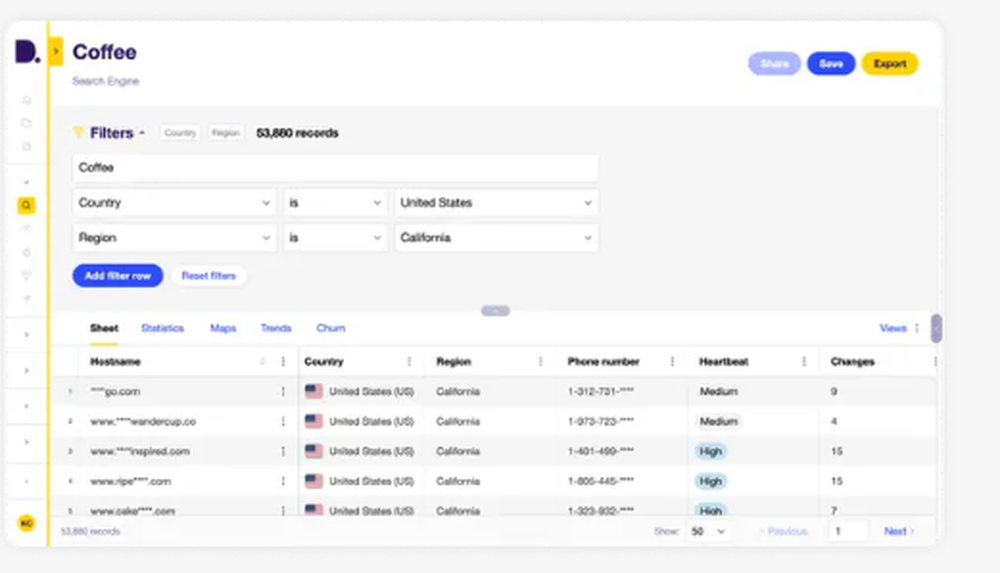This screenshot has width=1000, height=573.
Task: Open the Show 50 rows dropdown
Action: [709, 531]
